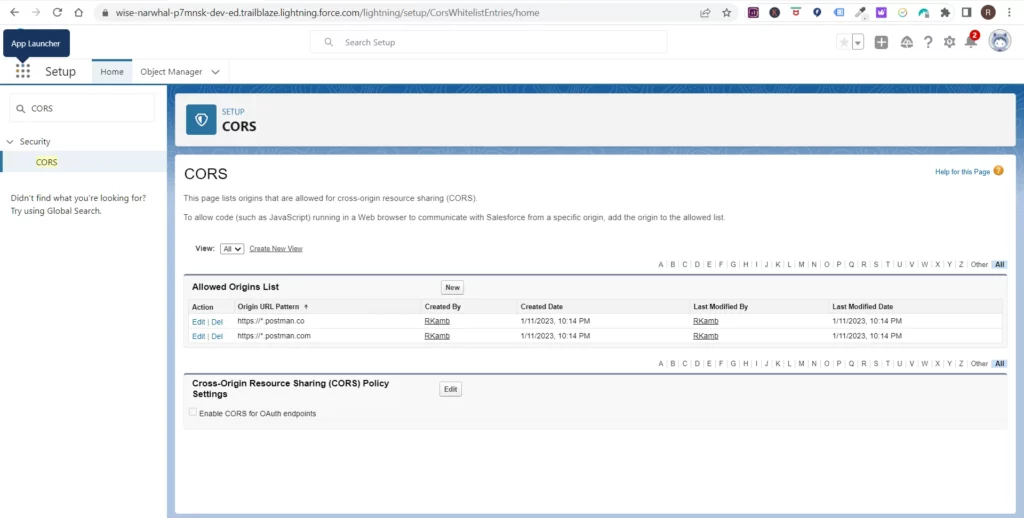Filter top alphabet bar by letter A
1024x518 pixels.
pos(661,265)
